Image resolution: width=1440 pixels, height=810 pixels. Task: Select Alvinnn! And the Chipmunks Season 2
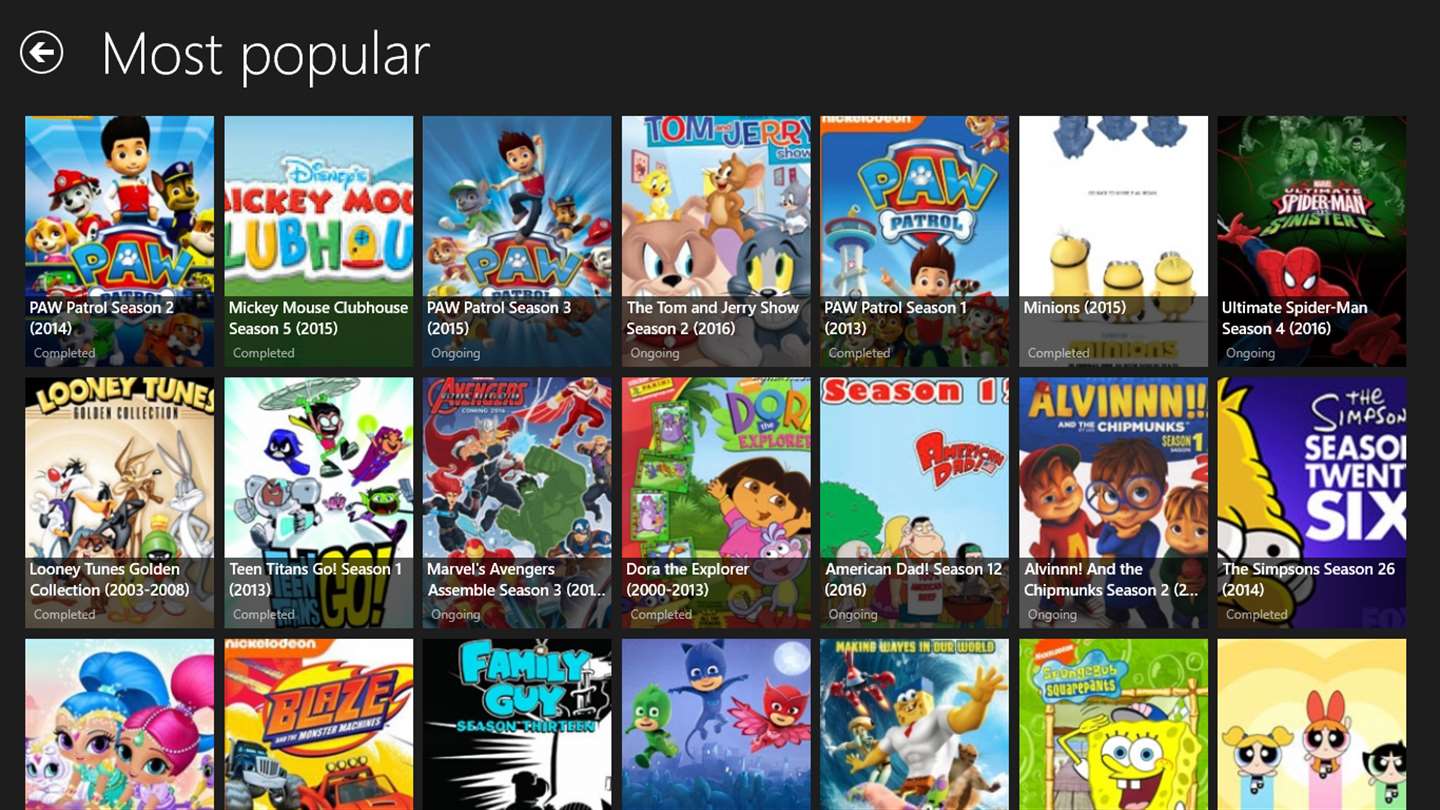[1113, 503]
